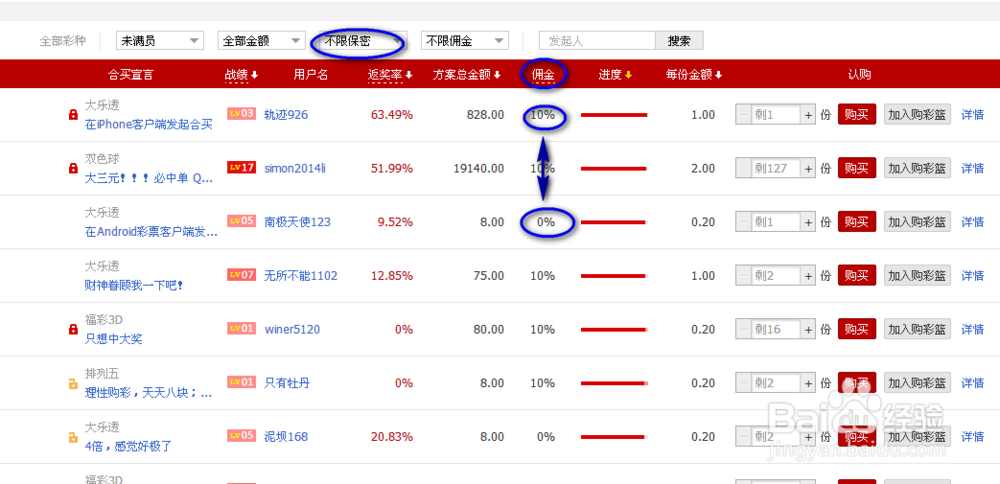
Task: Click 购买 button for 无所不能1102 plan
Action: pos(857,275)
